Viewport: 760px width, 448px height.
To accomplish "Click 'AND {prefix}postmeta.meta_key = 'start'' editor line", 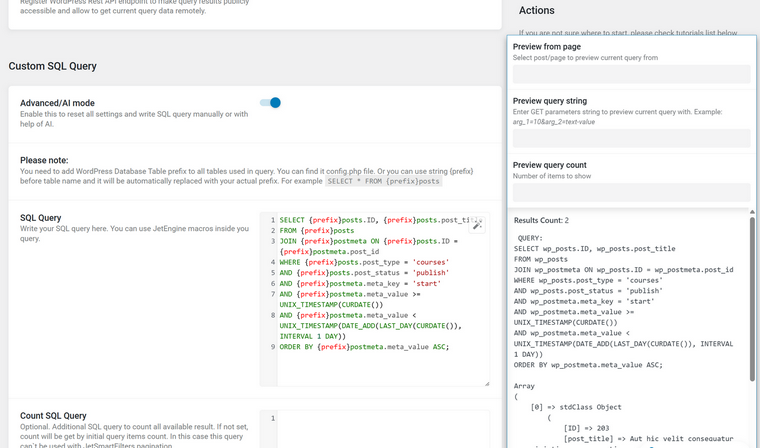I will click(360, 284).
